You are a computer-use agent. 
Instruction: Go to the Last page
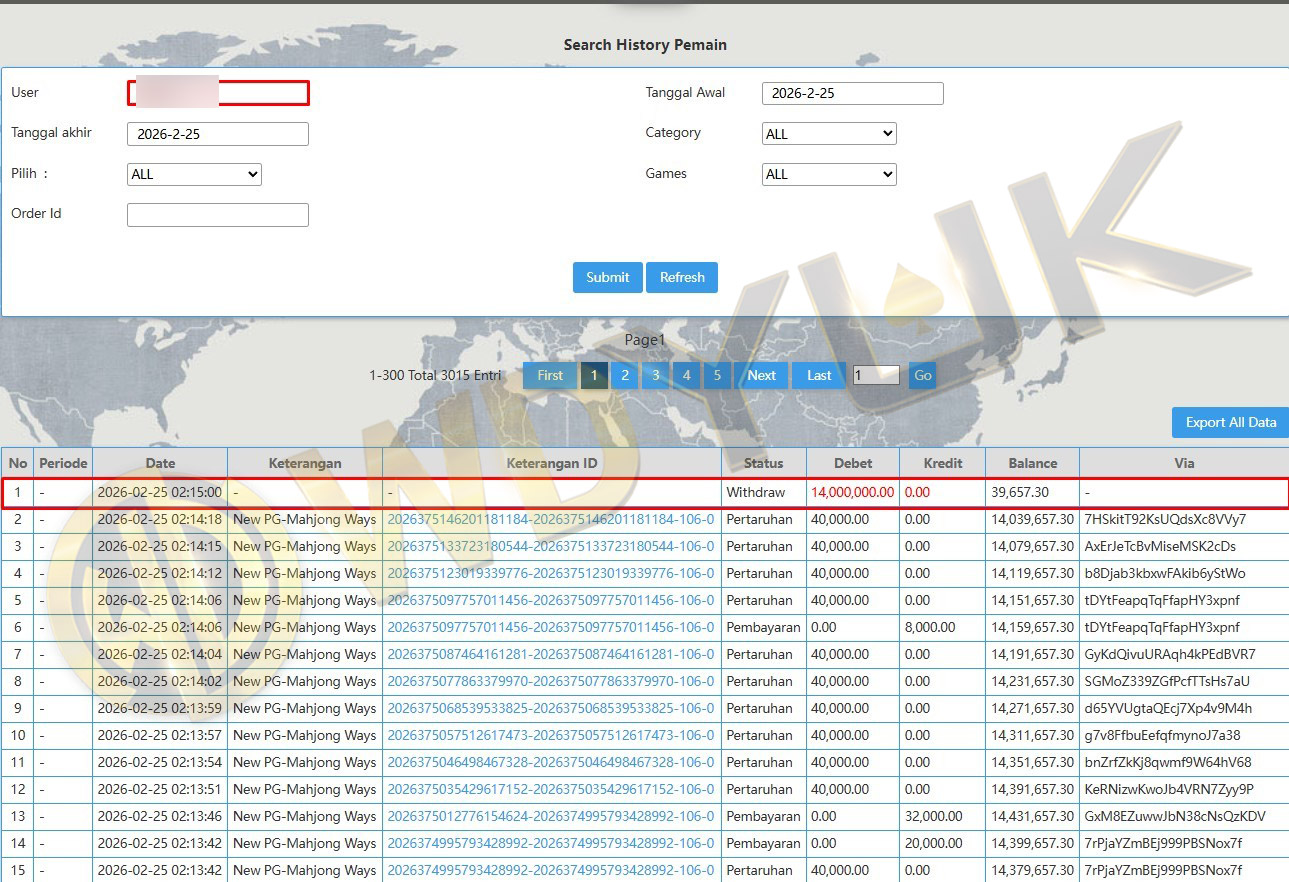pos(819,375)
